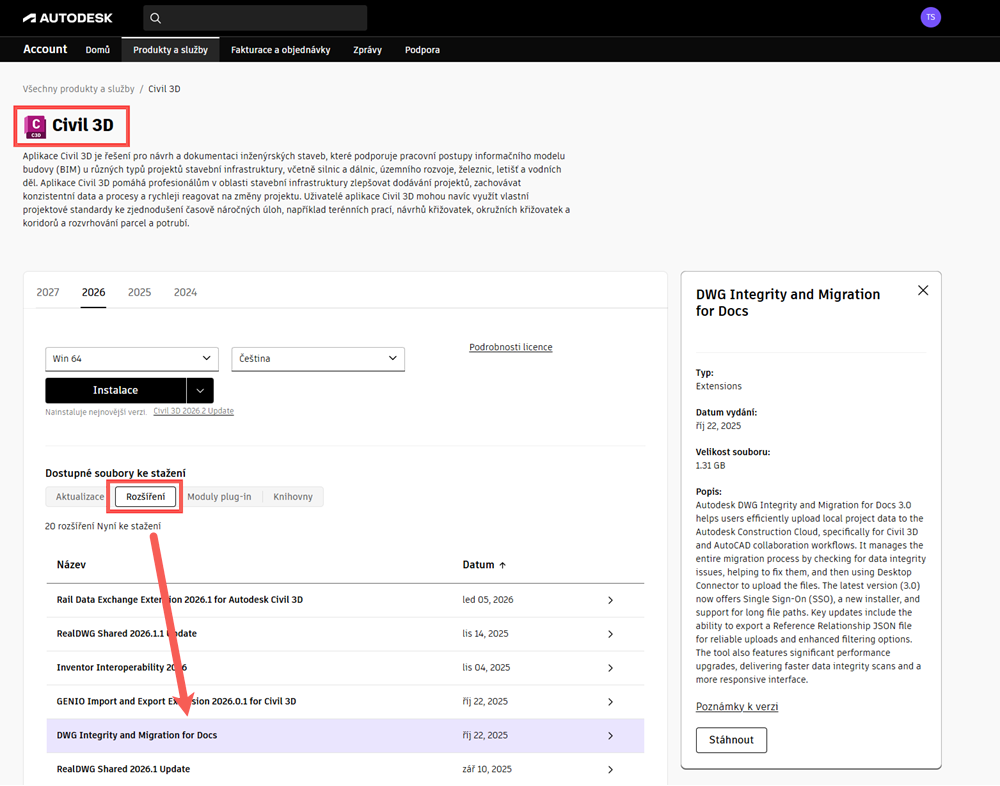Open the TS user avatar menu
Image resolution: width=1000 pixels, height=786 pixels.
pyautogui.click(x=930, y=17)
